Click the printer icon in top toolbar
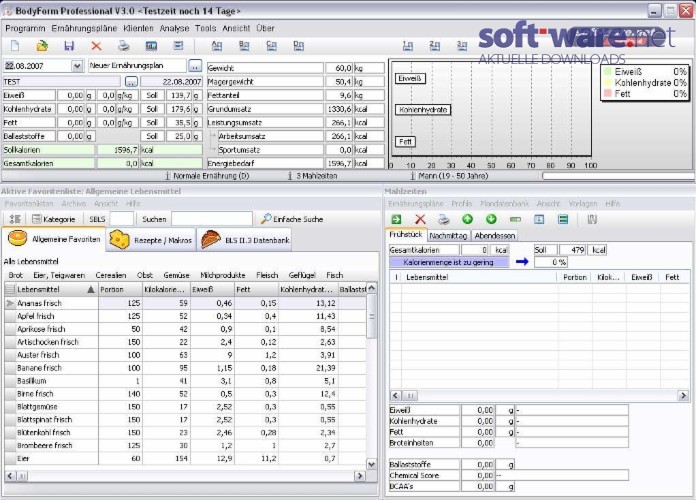 [124, 45]
